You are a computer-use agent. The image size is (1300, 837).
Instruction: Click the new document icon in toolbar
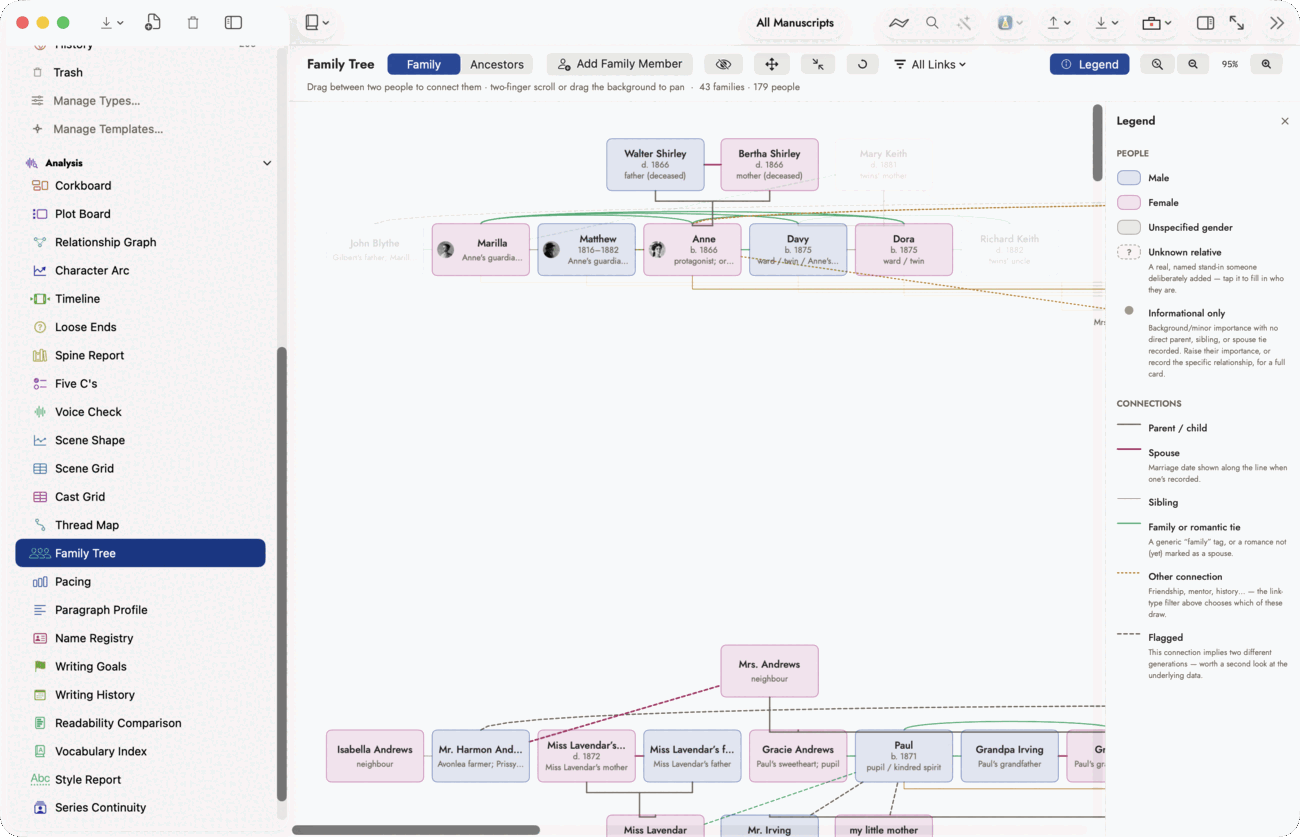click(x=152, y=23)
